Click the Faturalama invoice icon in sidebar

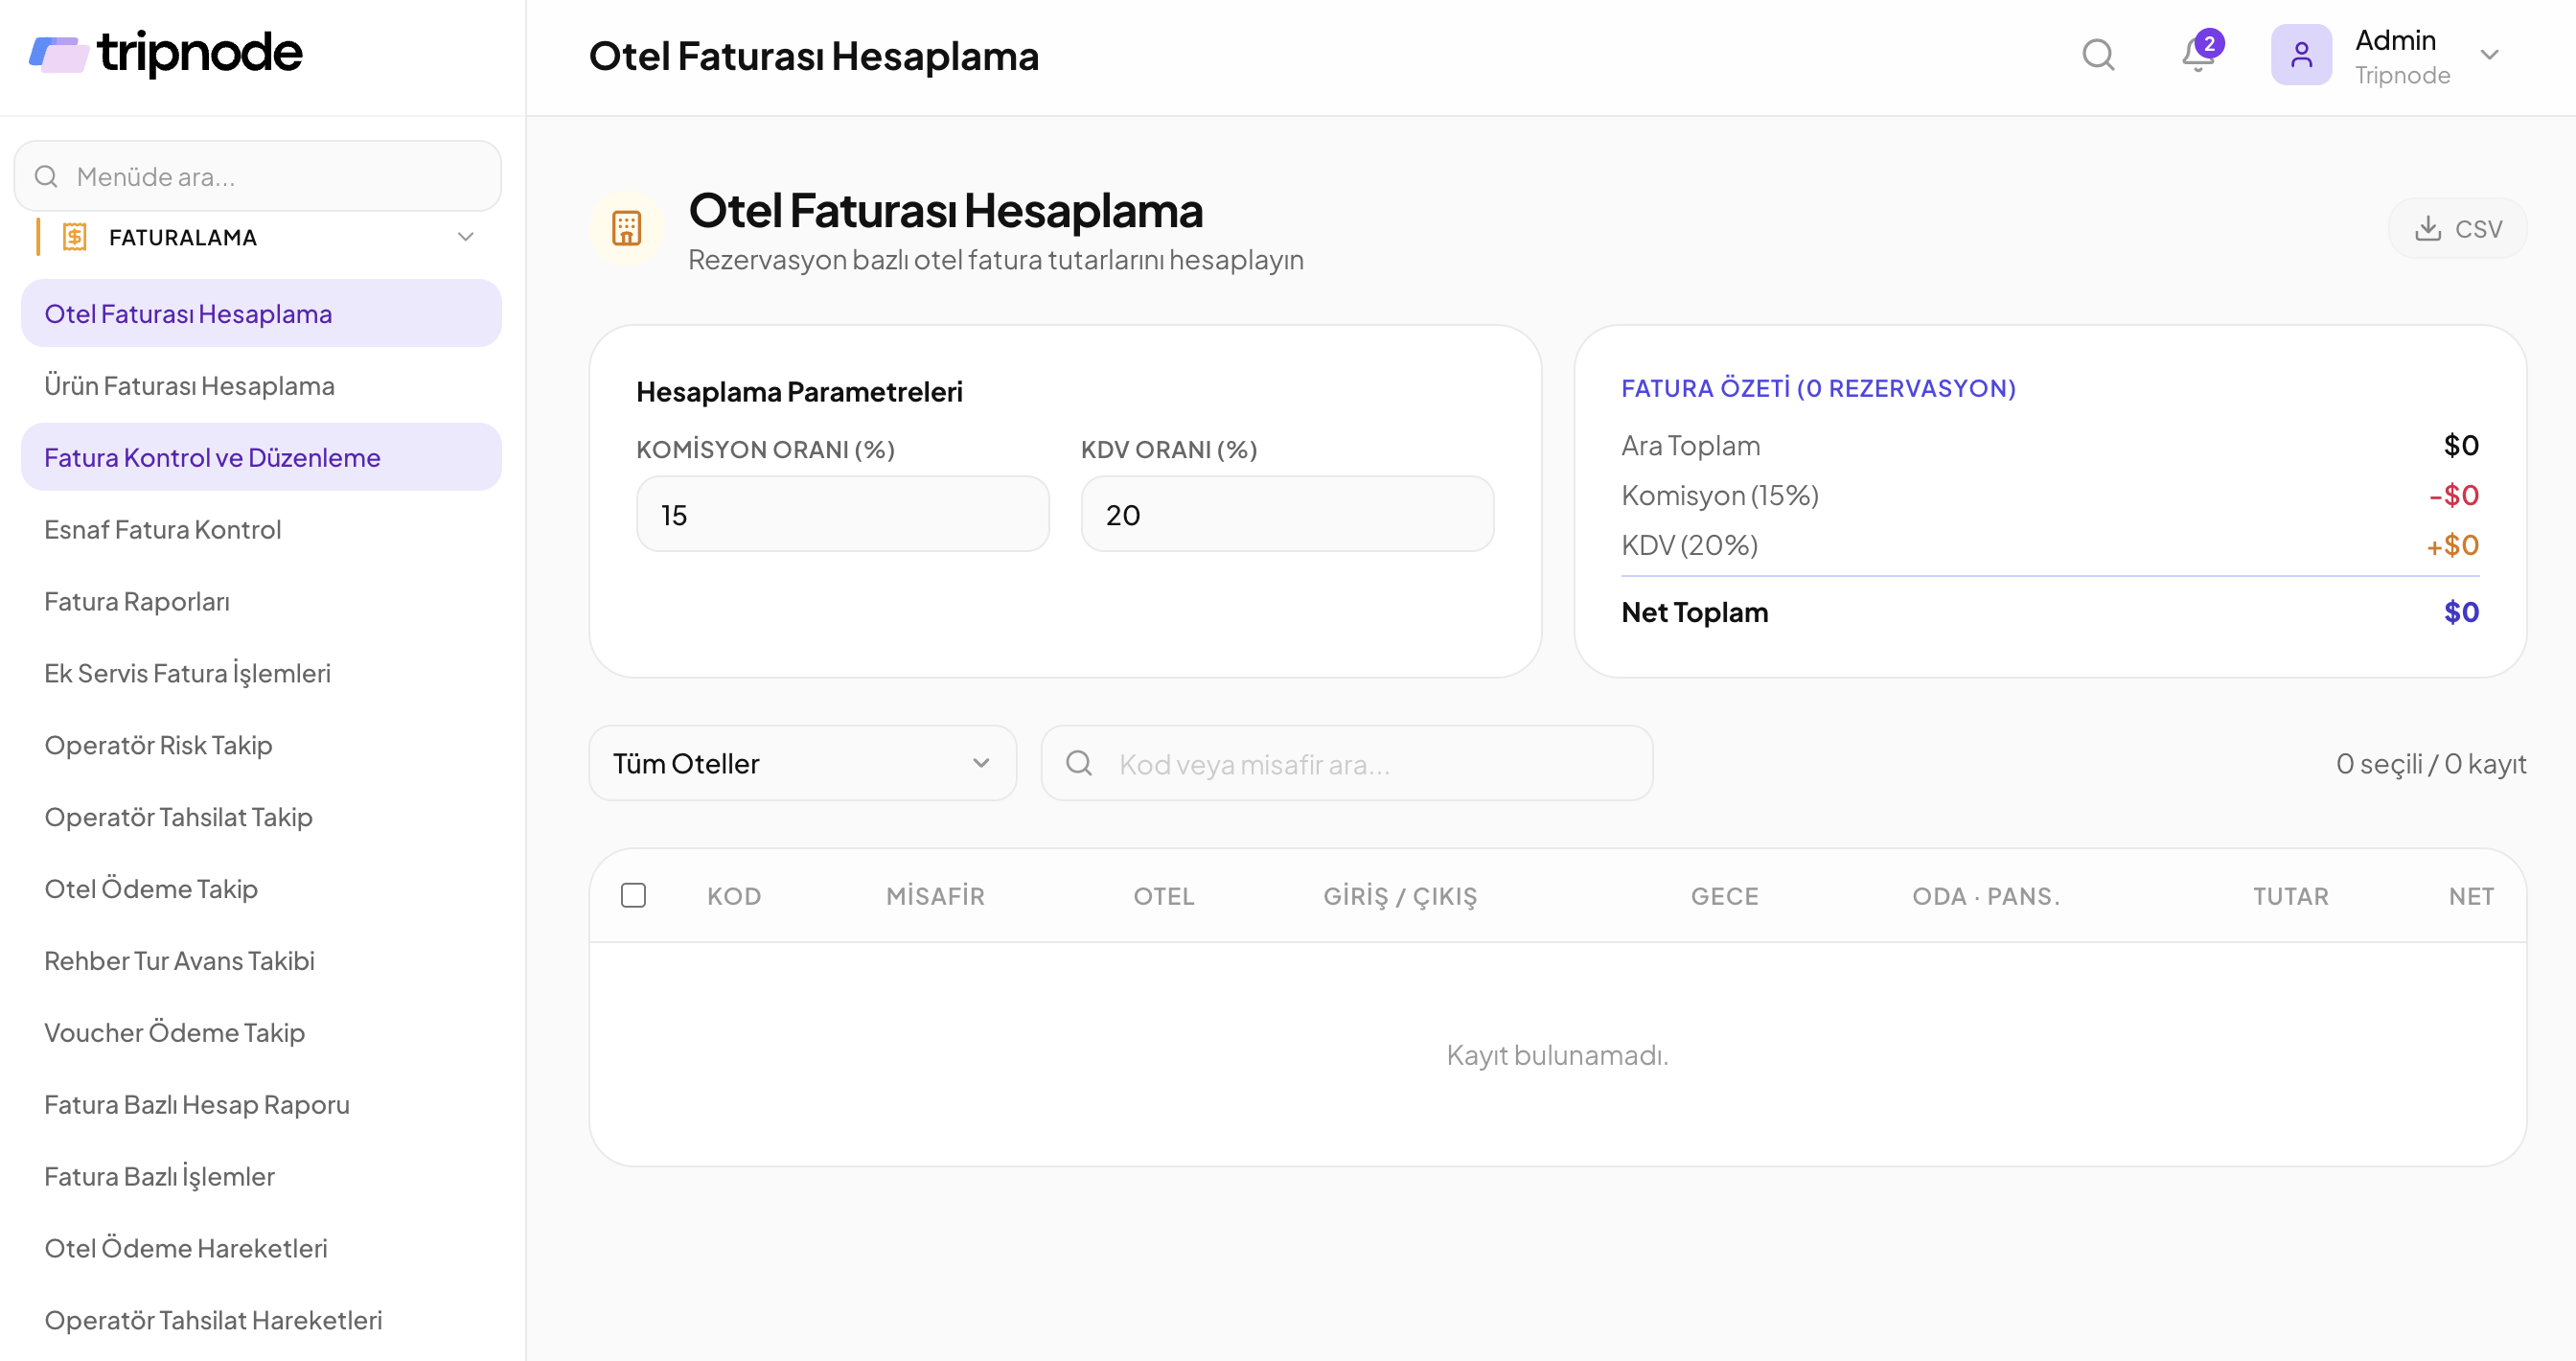(x=74, y=237)
